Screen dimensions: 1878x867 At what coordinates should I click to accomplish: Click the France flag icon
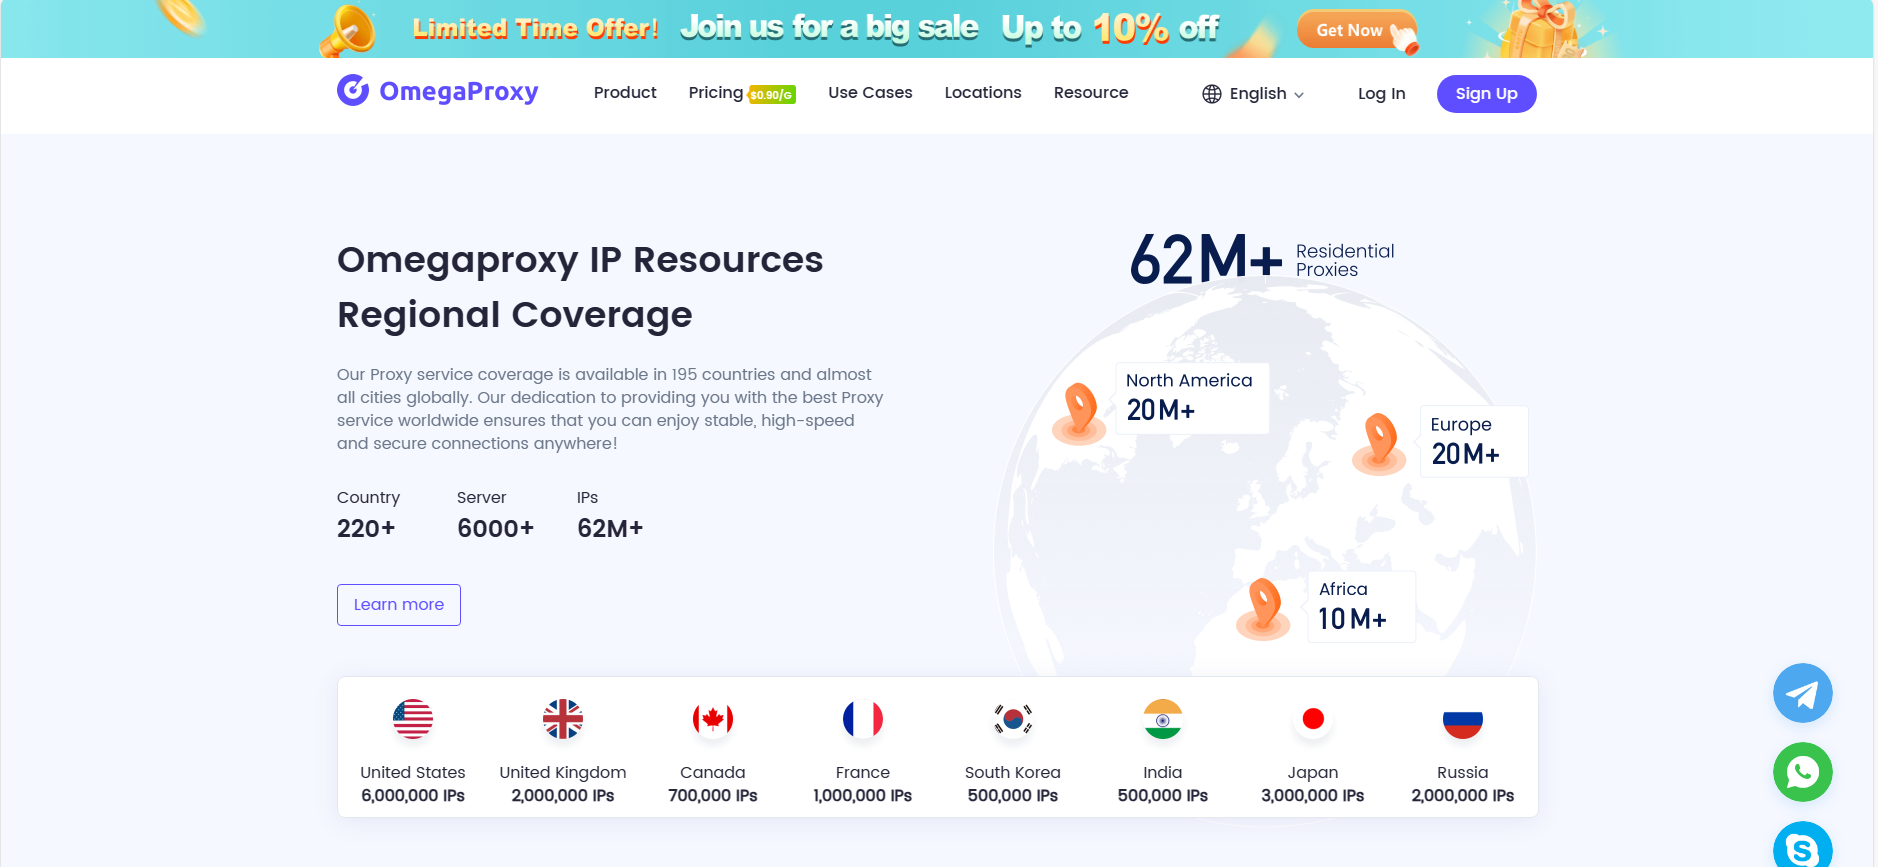tap(863, 719)
